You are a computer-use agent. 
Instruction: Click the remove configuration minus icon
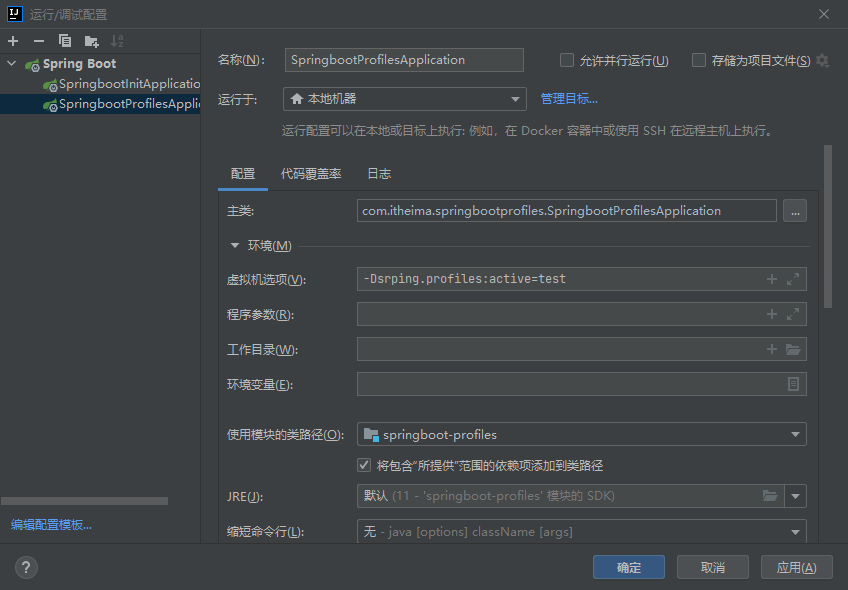(39, 41)
